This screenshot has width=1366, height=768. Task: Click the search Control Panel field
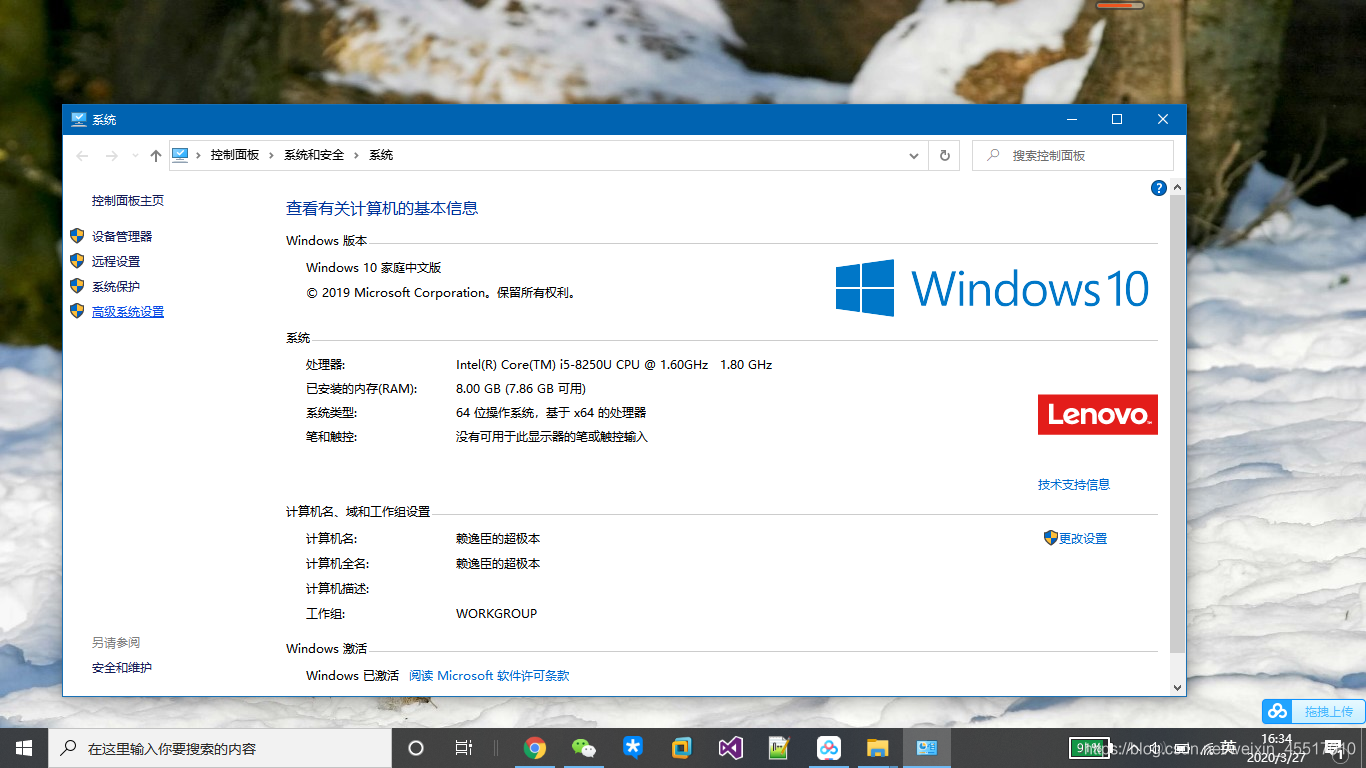pos(1073,156)
